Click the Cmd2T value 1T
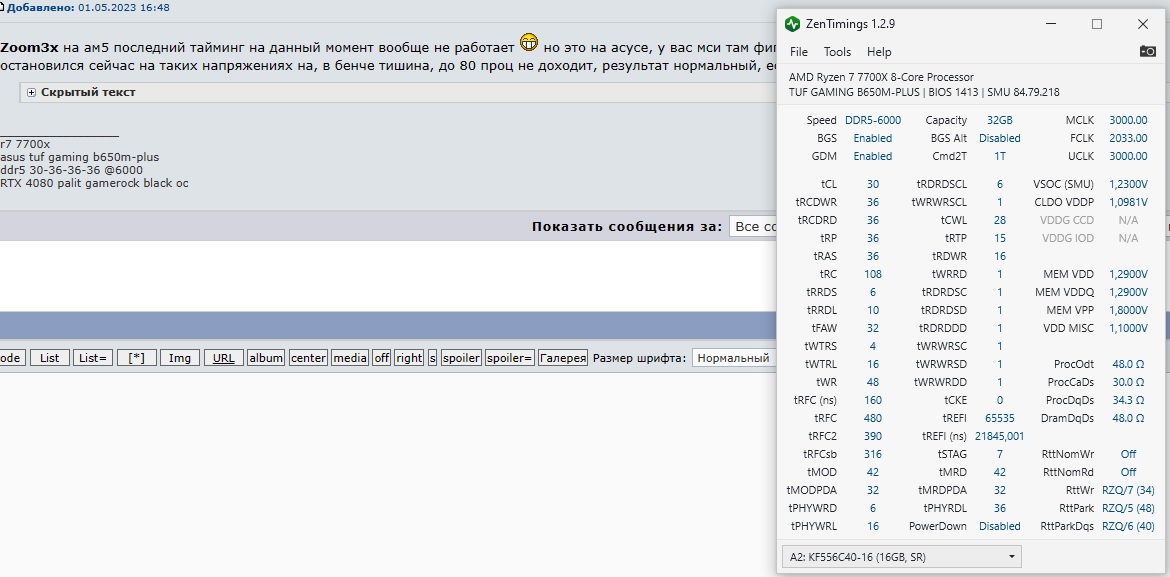 (1000, 156)
